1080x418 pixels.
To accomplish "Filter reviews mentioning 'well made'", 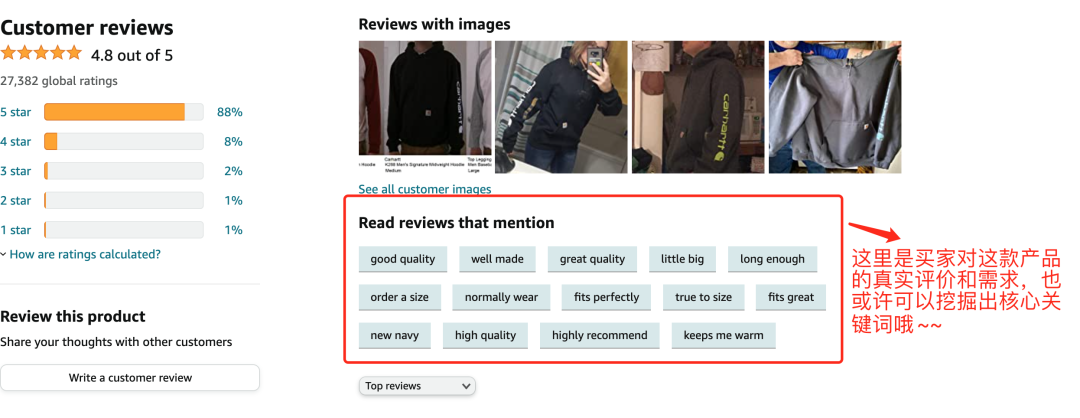I will tap(497, 260).
